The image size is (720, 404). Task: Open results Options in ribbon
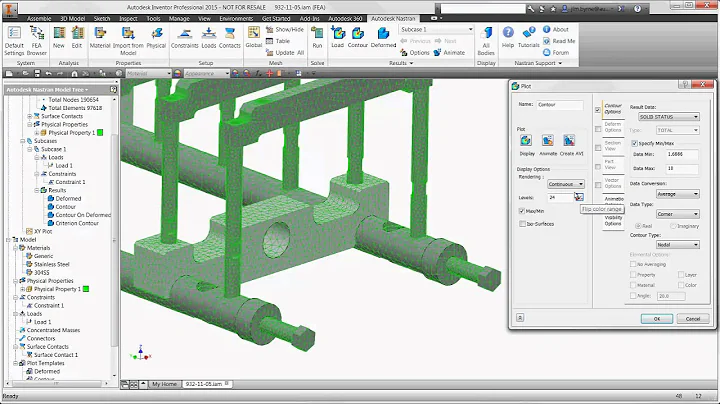(415, 53)
